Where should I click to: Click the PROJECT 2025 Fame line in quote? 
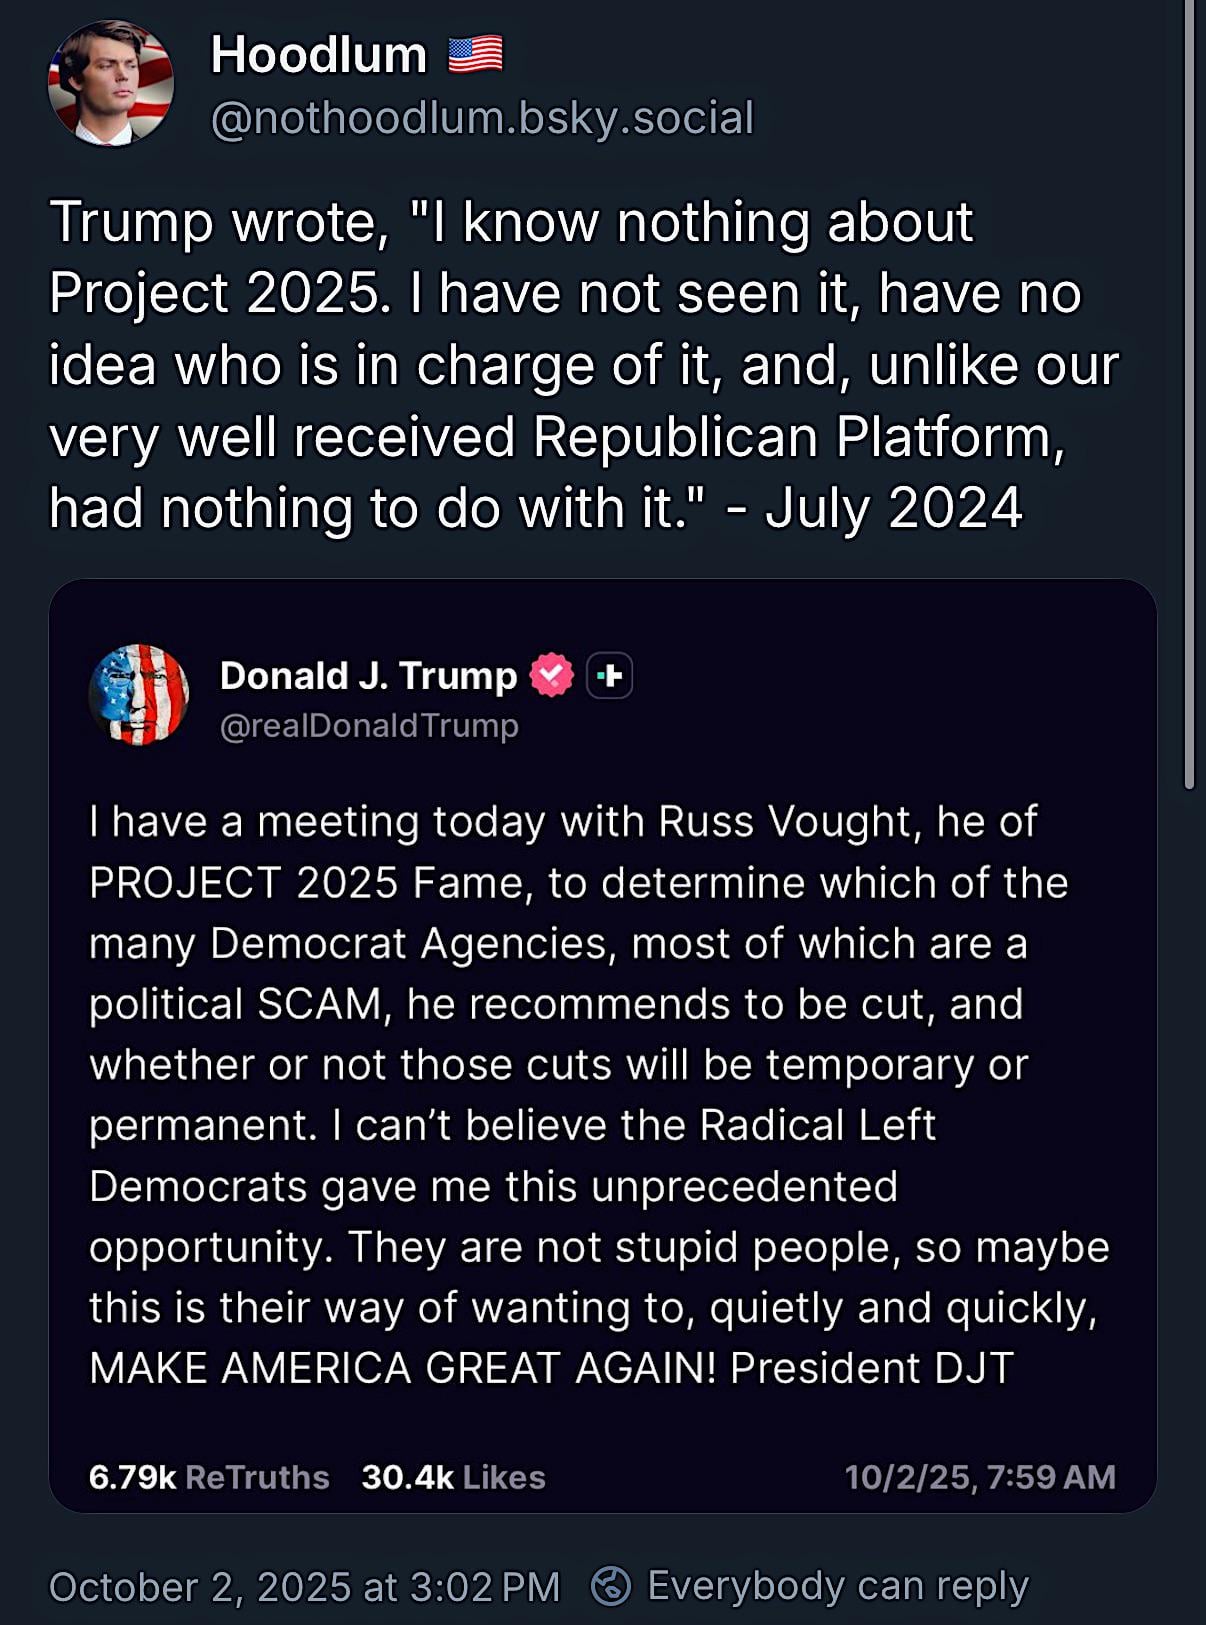point(578,883)
